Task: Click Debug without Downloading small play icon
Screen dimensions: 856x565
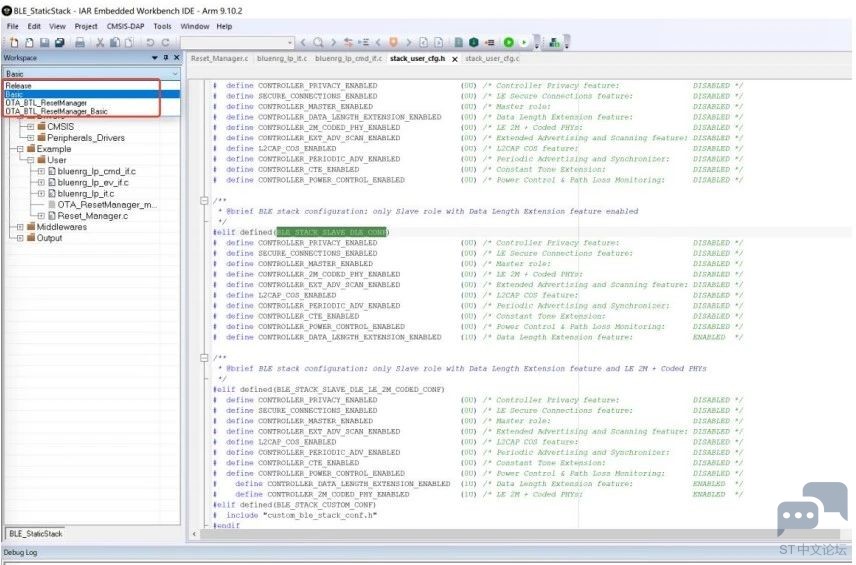Action: click(x=524, y=43)
